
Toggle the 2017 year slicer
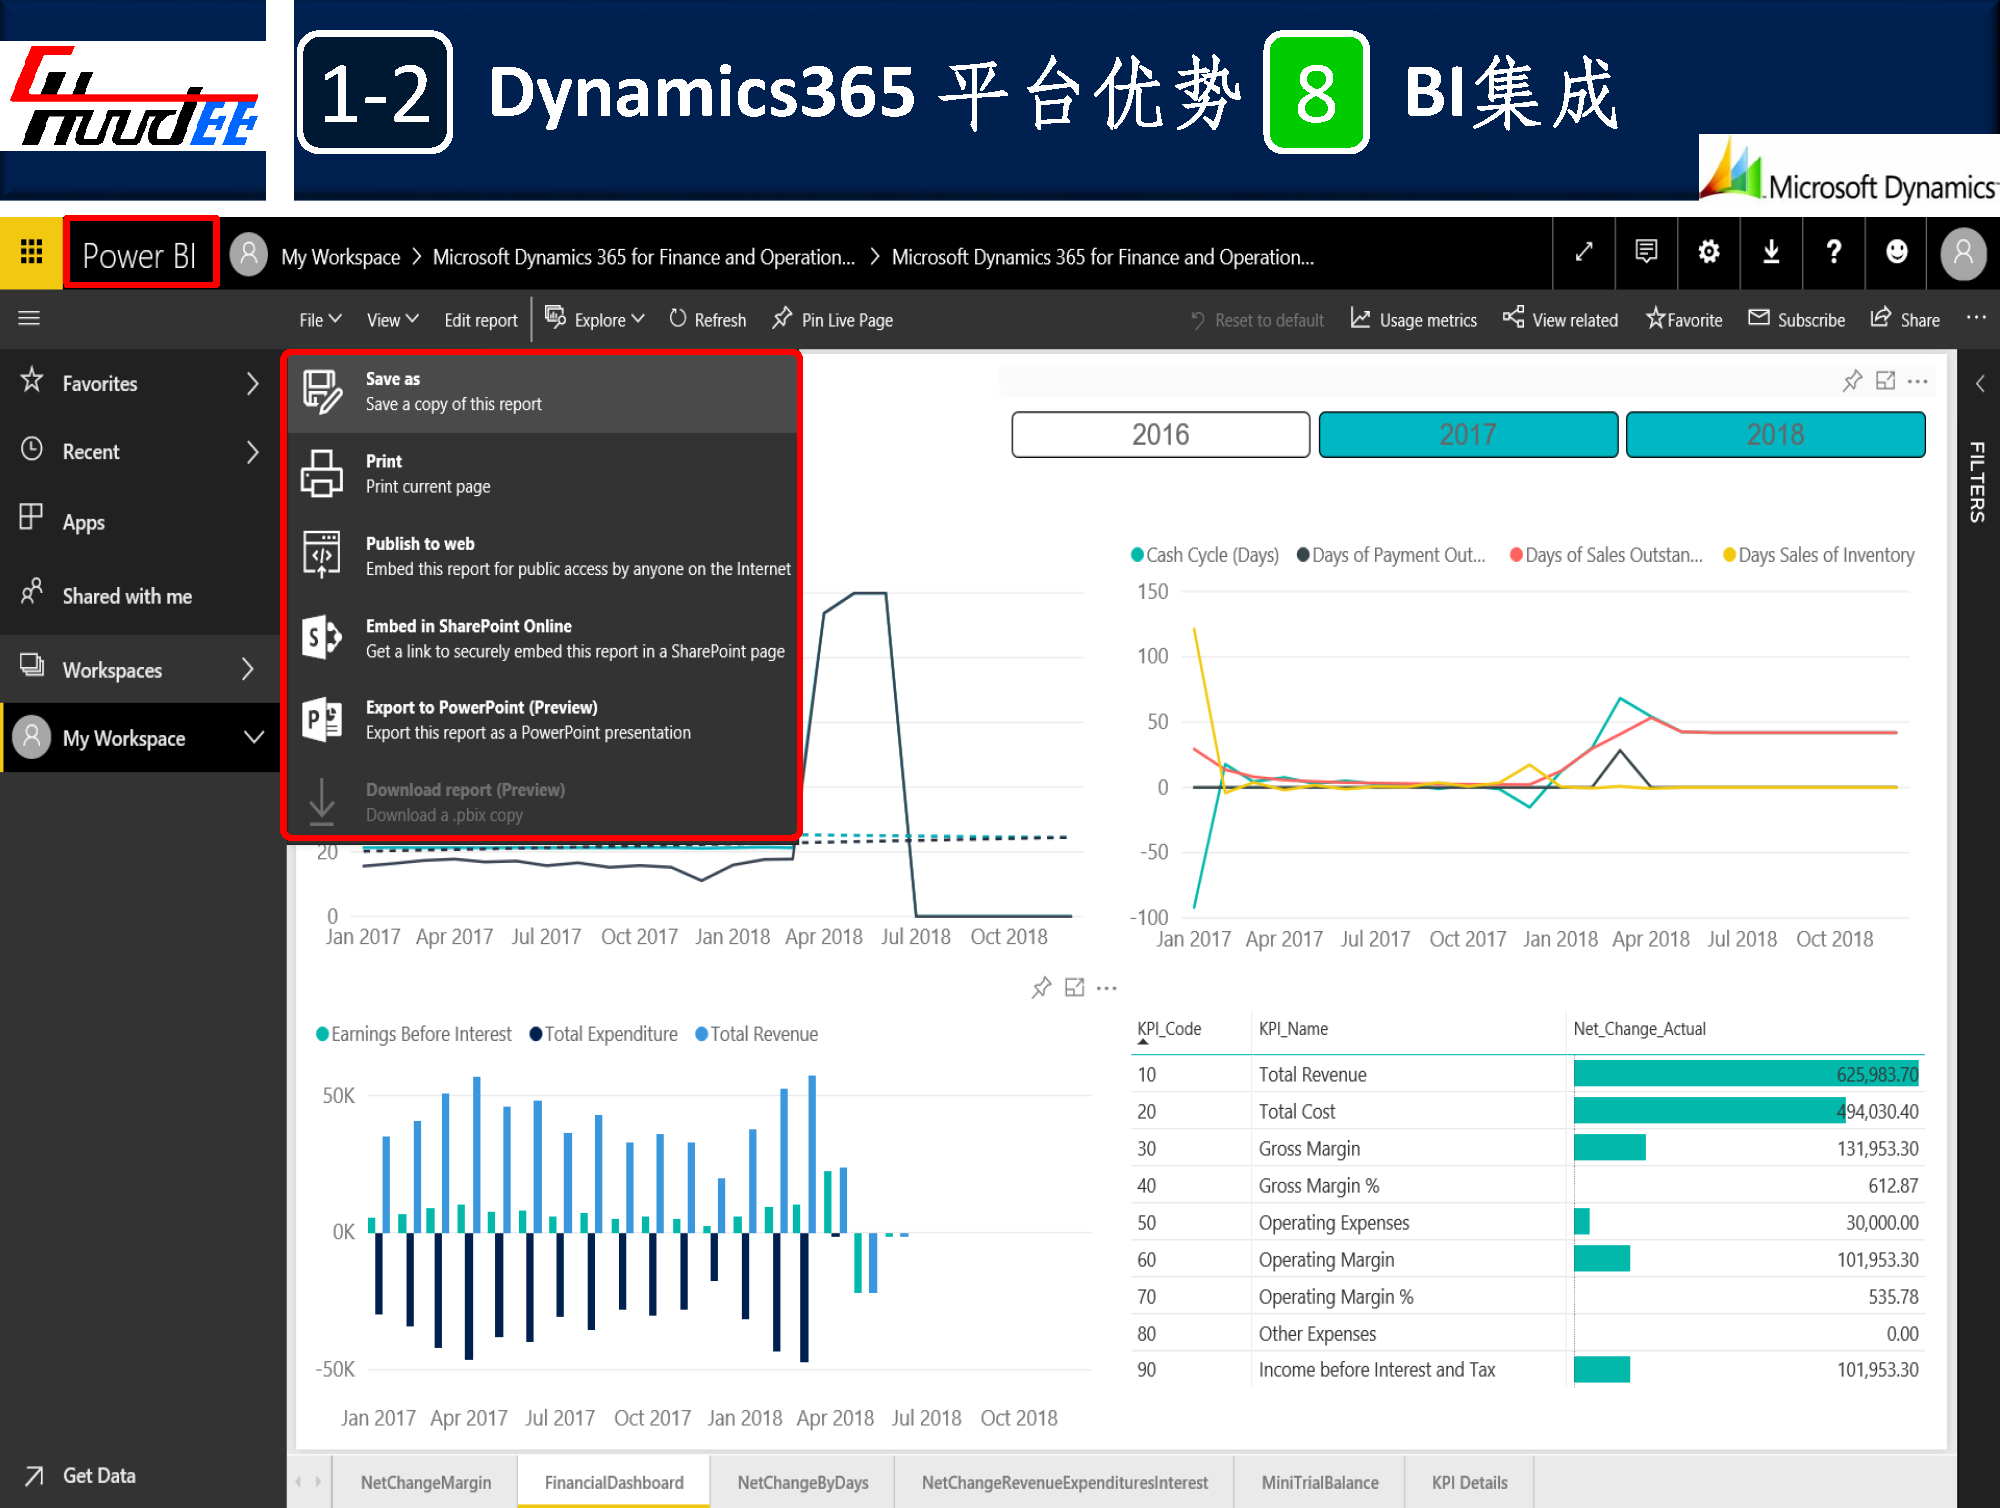pyautogui.click(x=1467, y=435)
